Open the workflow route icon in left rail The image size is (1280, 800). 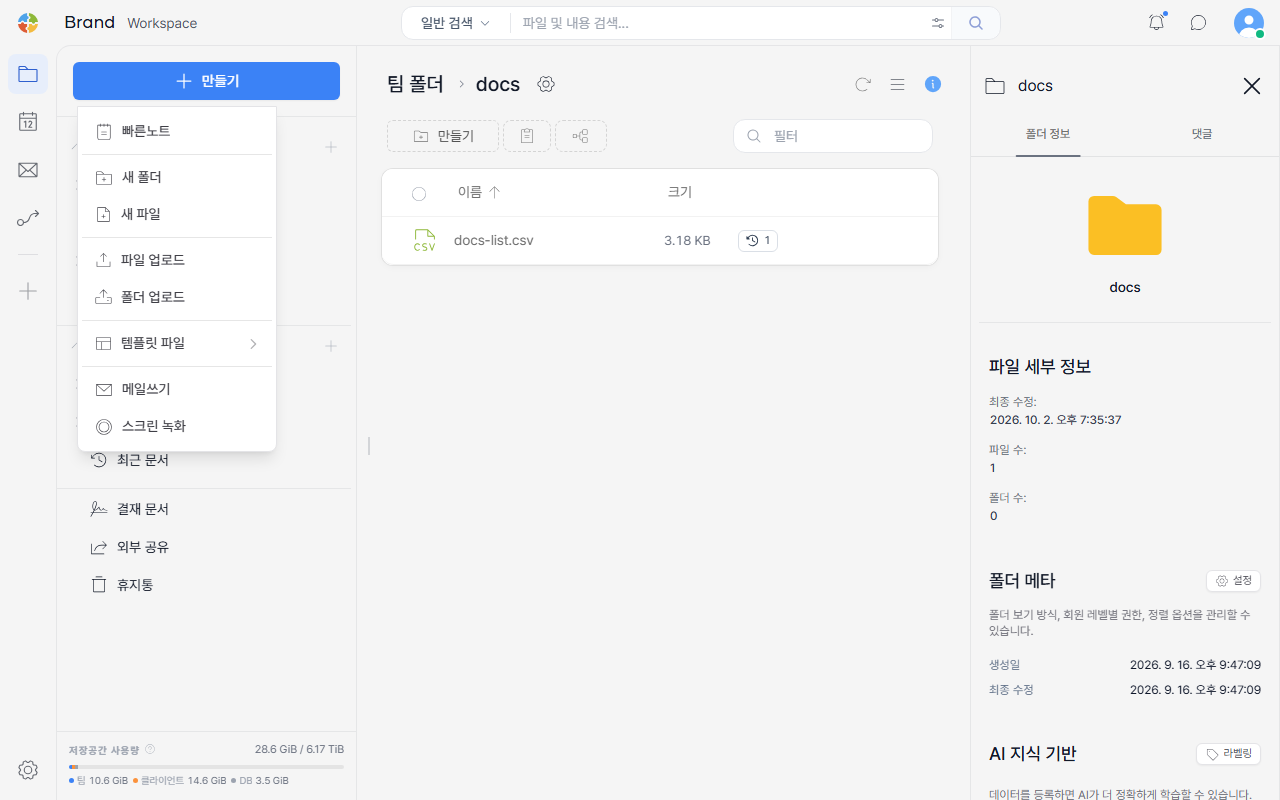click(x=28, y=218)
